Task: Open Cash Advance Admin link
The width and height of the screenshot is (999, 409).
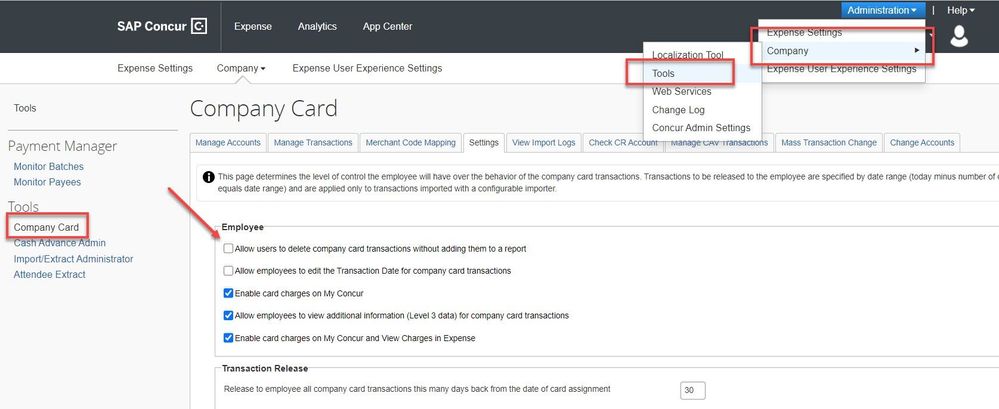Action: (60, 243)
